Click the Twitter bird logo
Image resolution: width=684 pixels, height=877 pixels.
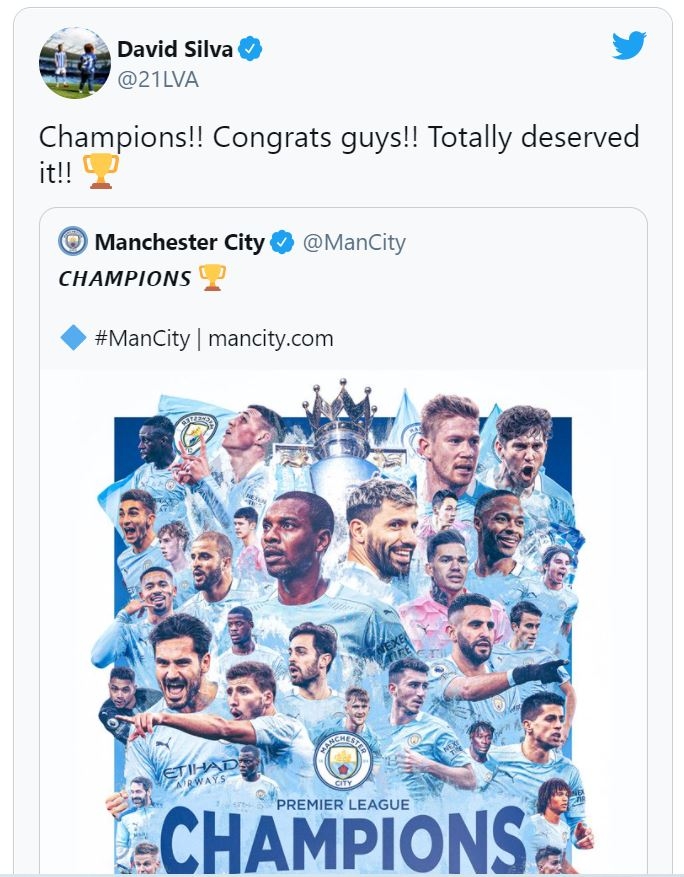629,46
